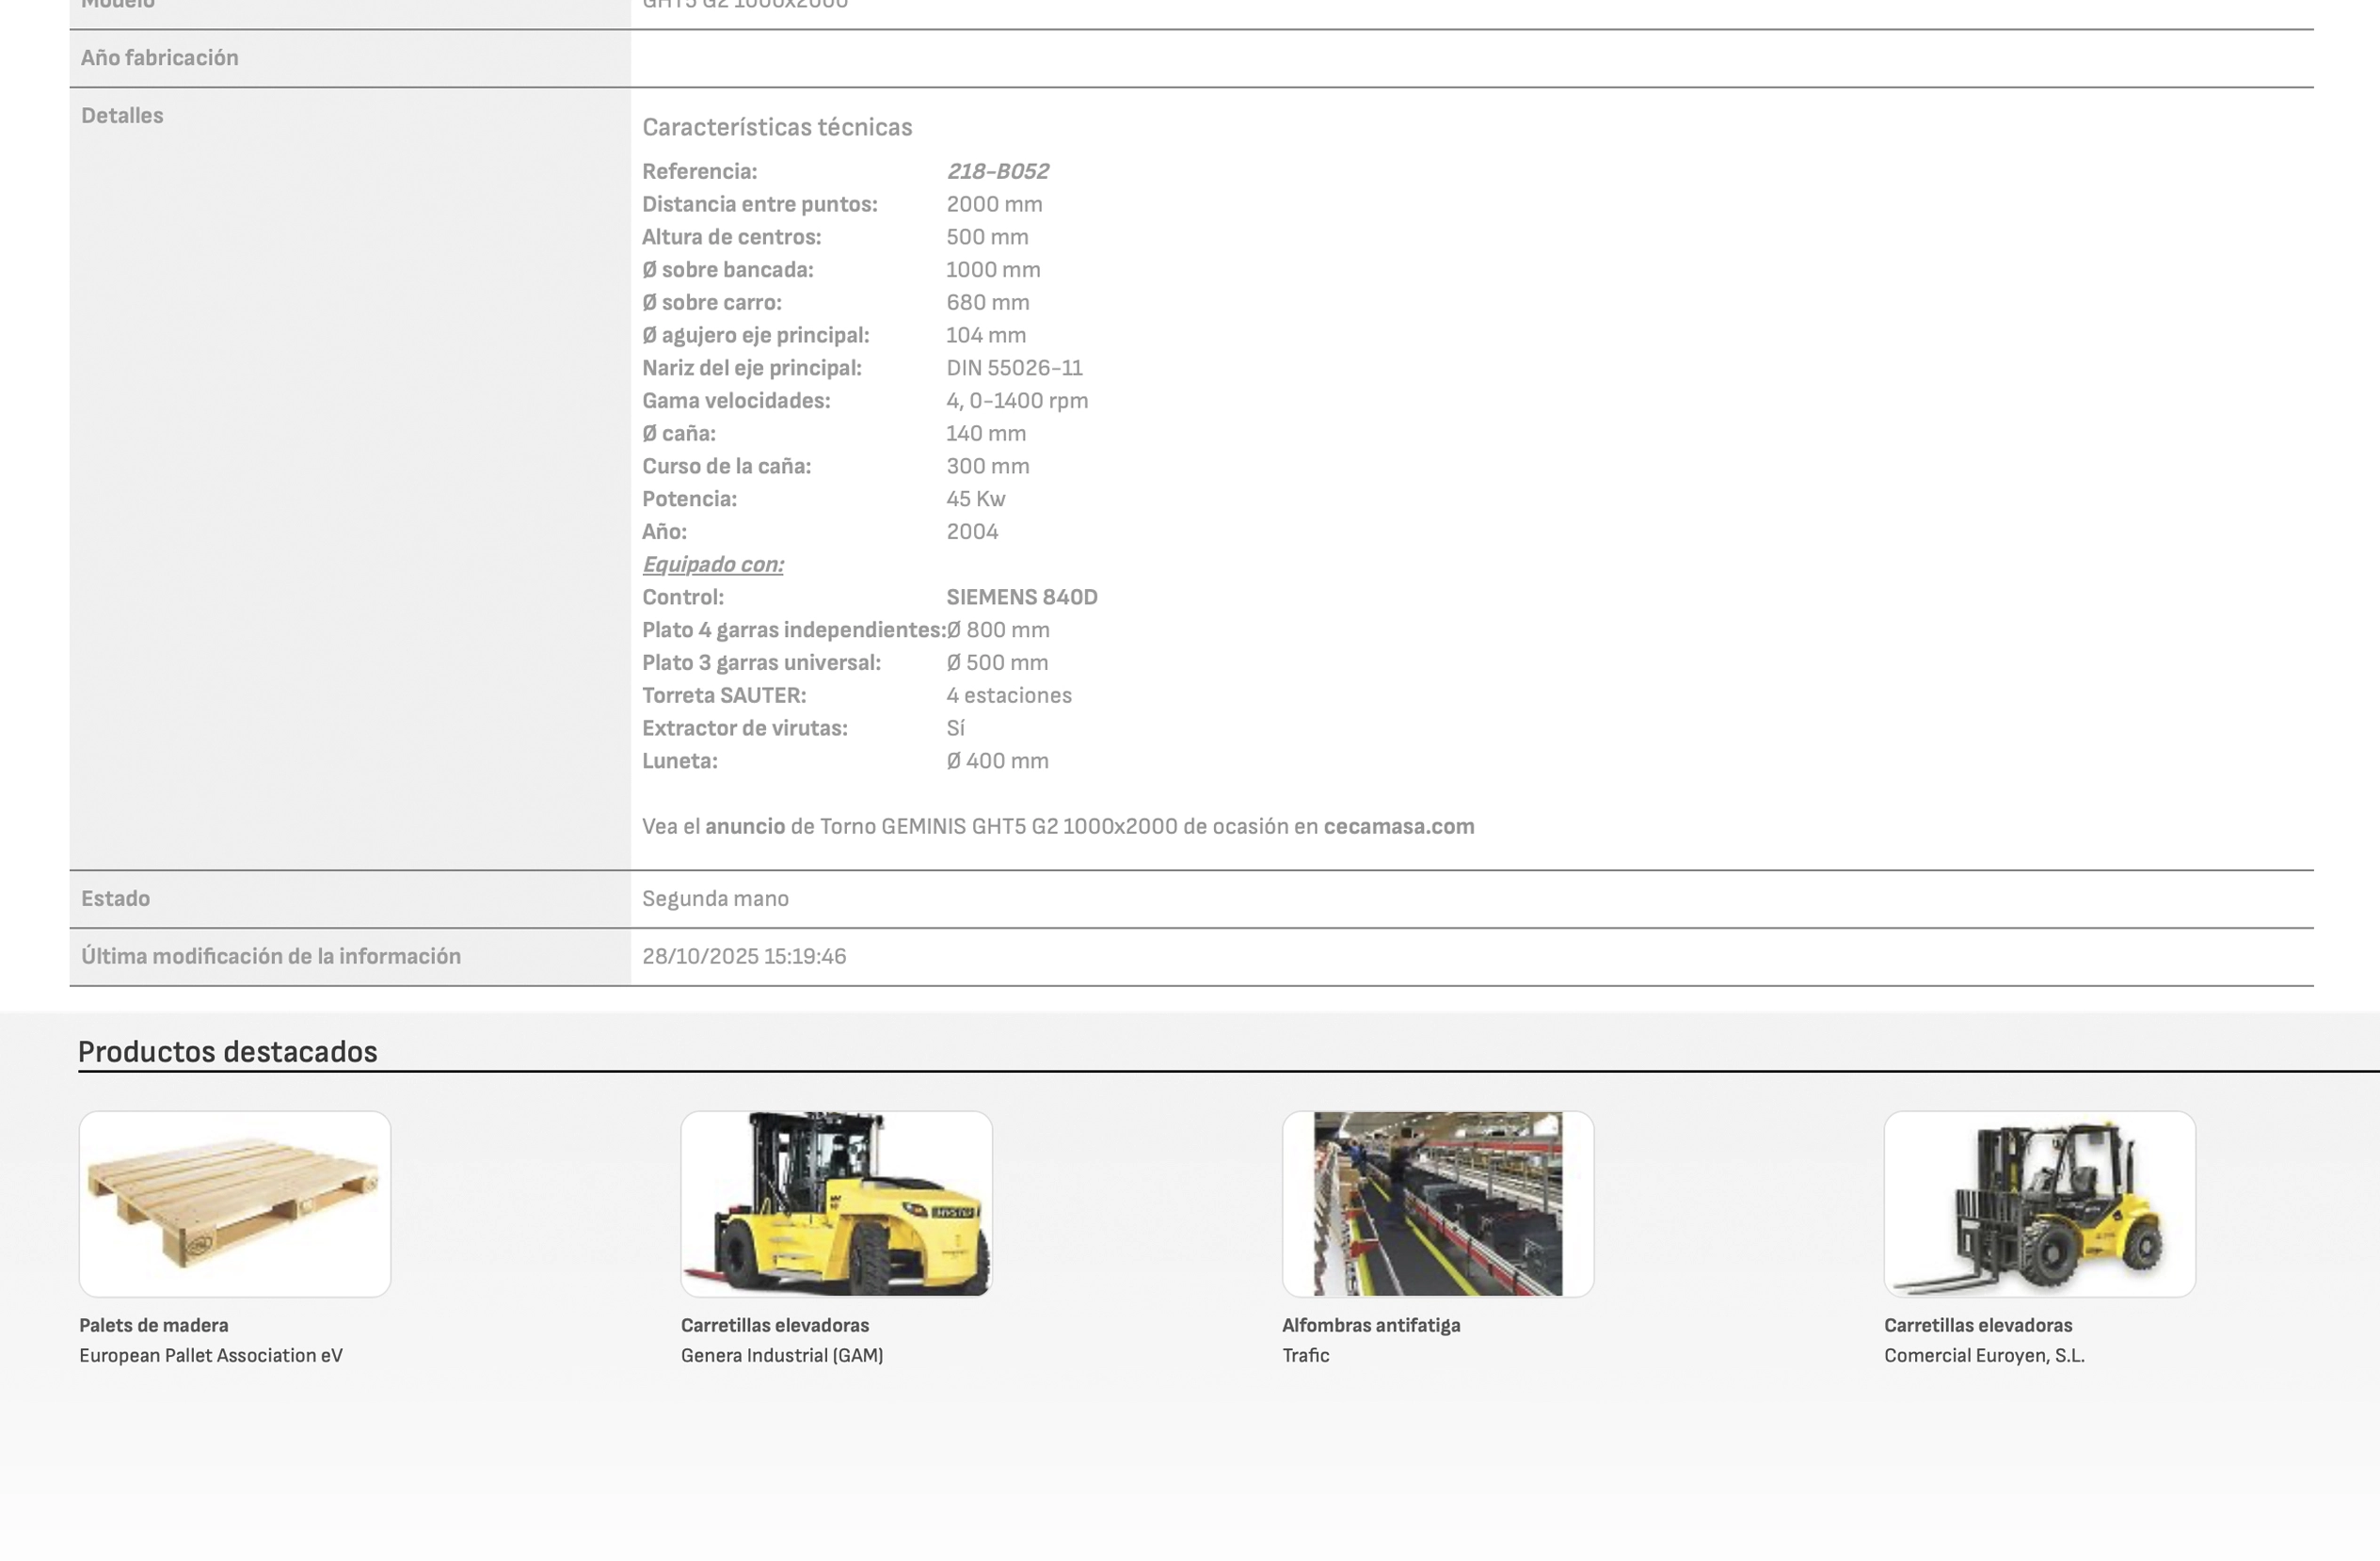Click the 'Características técnicas' heading
This screenshot has height=1561, width=2380.
(x=776, y=127)
